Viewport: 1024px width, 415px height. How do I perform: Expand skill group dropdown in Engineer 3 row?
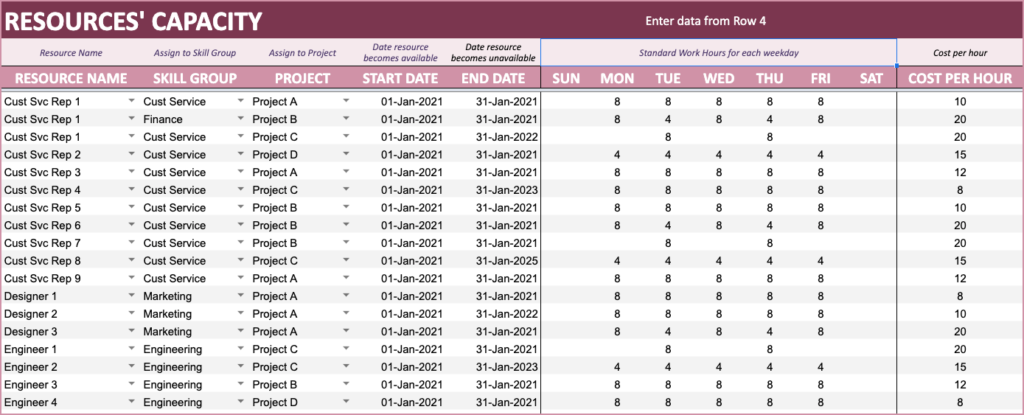coord(242,384)
